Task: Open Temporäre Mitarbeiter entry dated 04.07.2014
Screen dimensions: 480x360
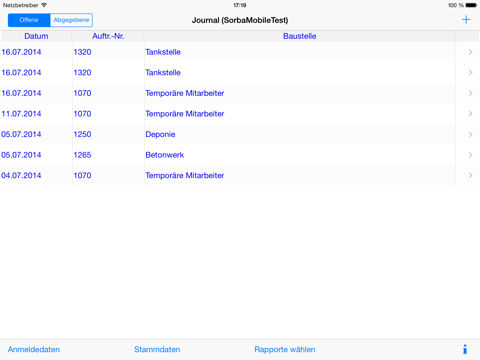Action: click(x=185, y=176)
